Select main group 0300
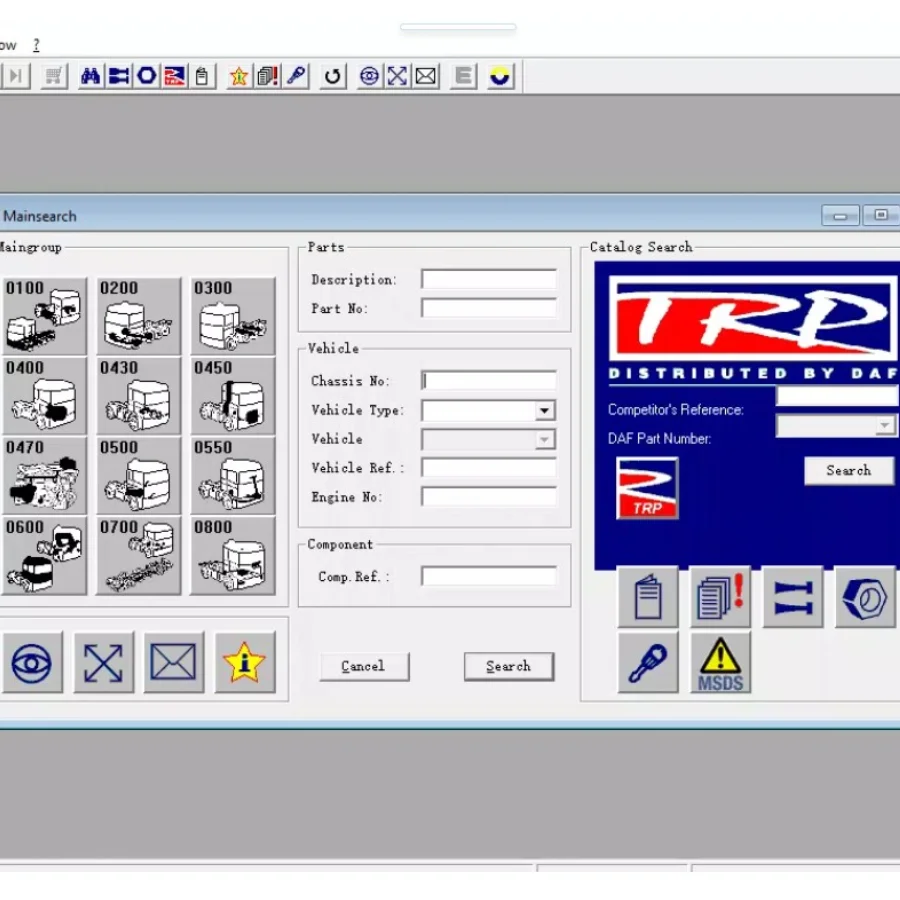This screenshot has height=900, width=900. coord(232,316)
